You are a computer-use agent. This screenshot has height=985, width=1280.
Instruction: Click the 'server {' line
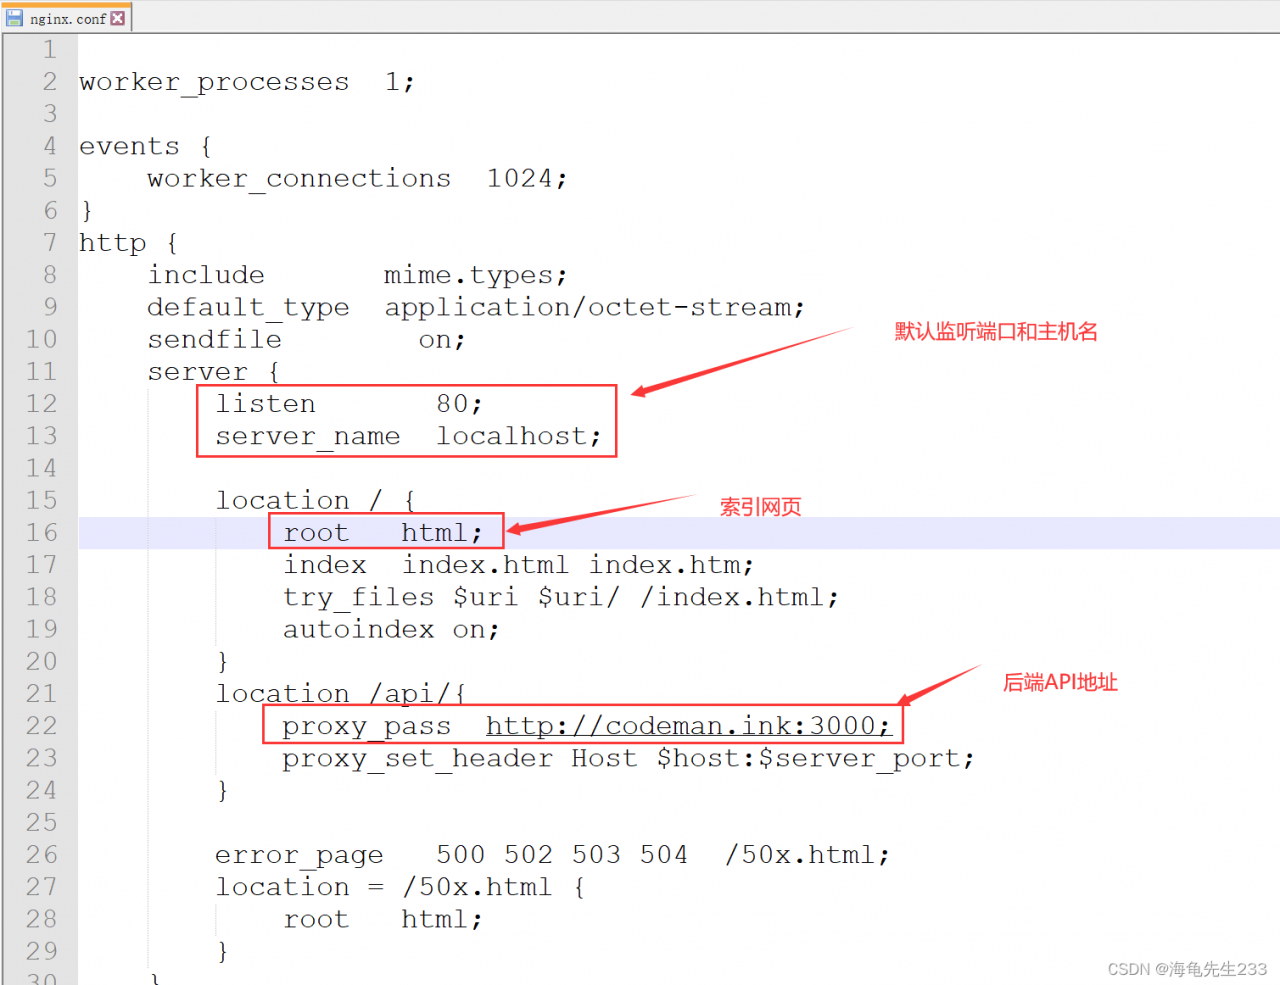(214, 372)
